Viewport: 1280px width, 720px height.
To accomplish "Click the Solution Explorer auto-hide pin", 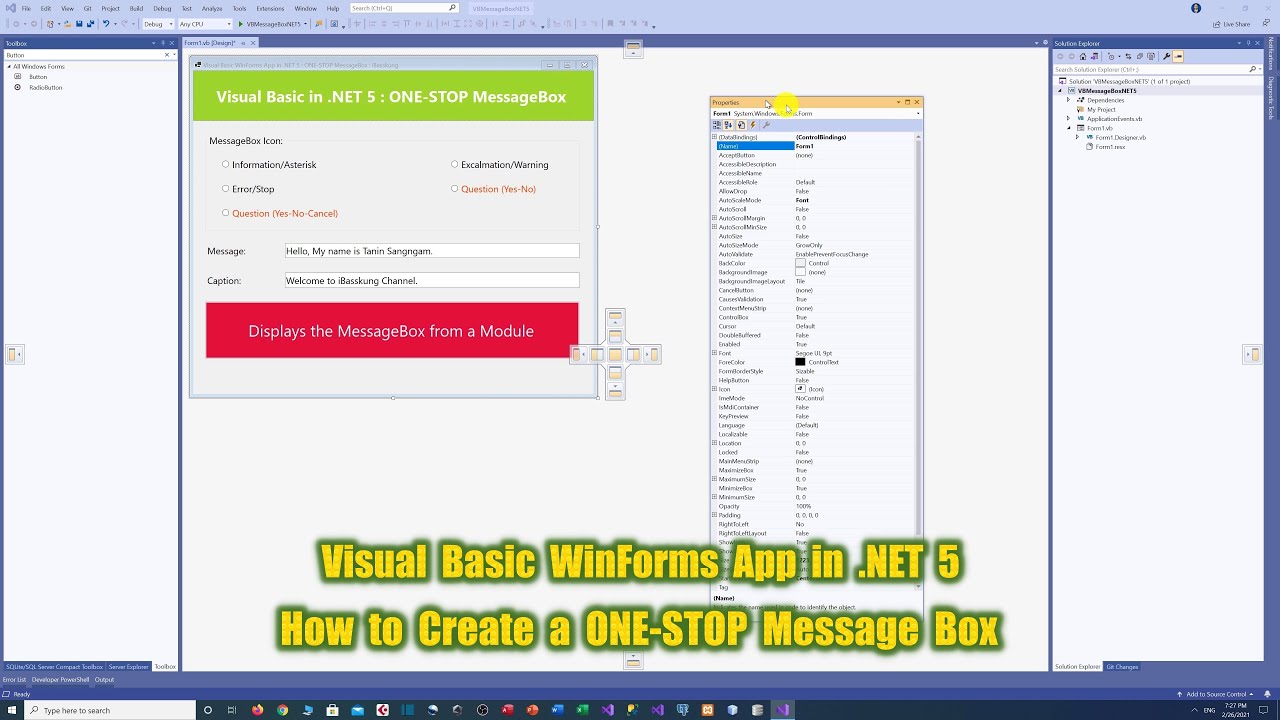I will [1248, 43].
